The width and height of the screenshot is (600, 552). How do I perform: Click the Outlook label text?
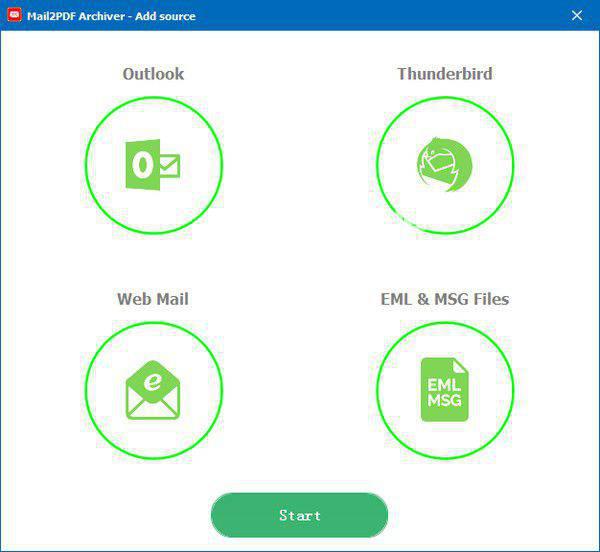(x=153, y=74)
